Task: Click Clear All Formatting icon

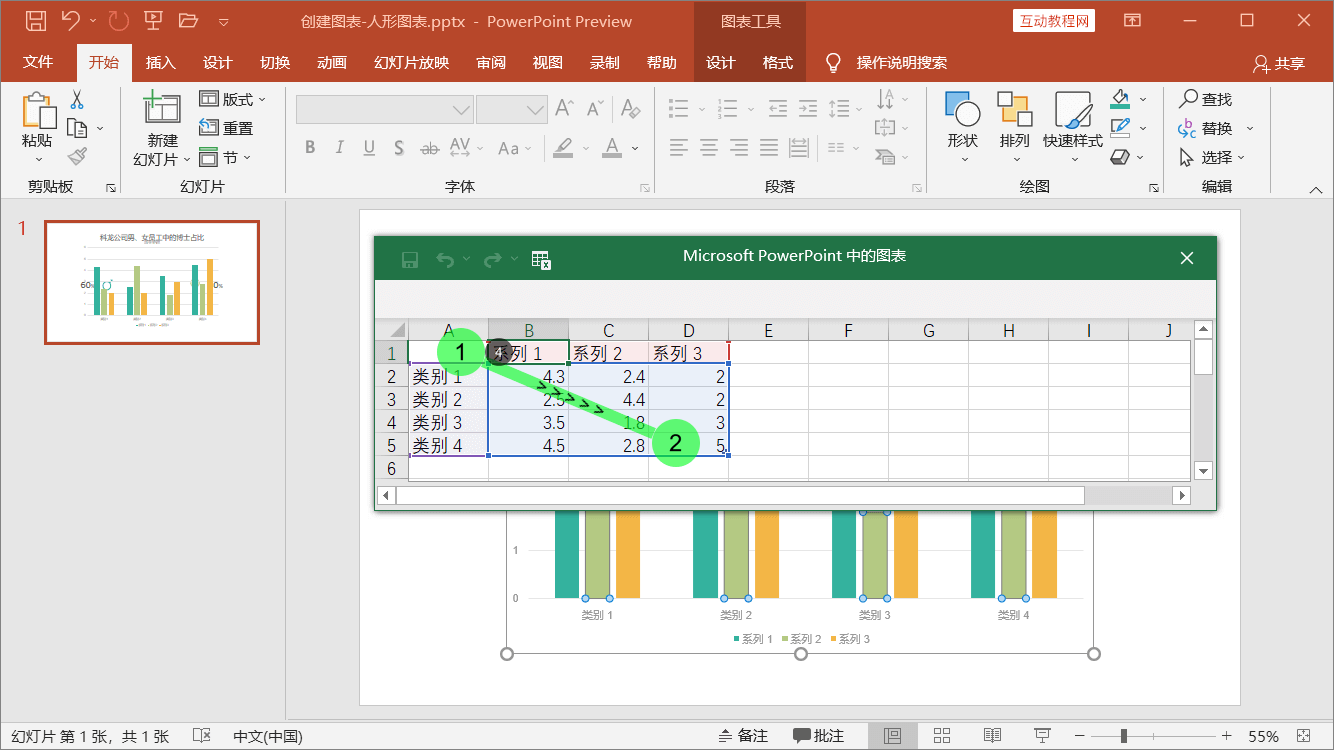Action: pyautogui.click(x=630, y=108)
